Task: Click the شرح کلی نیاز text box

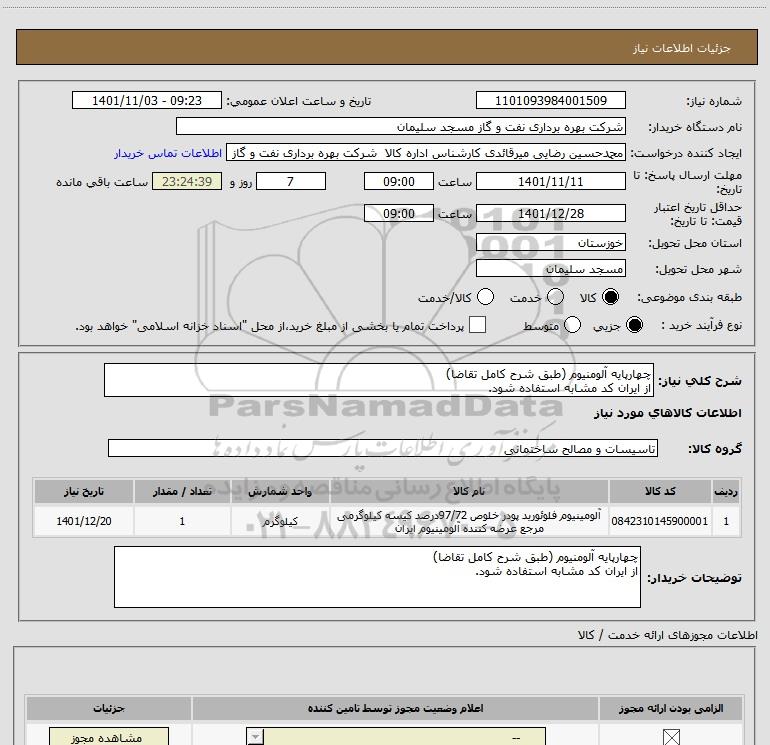Action: (379, 380)
